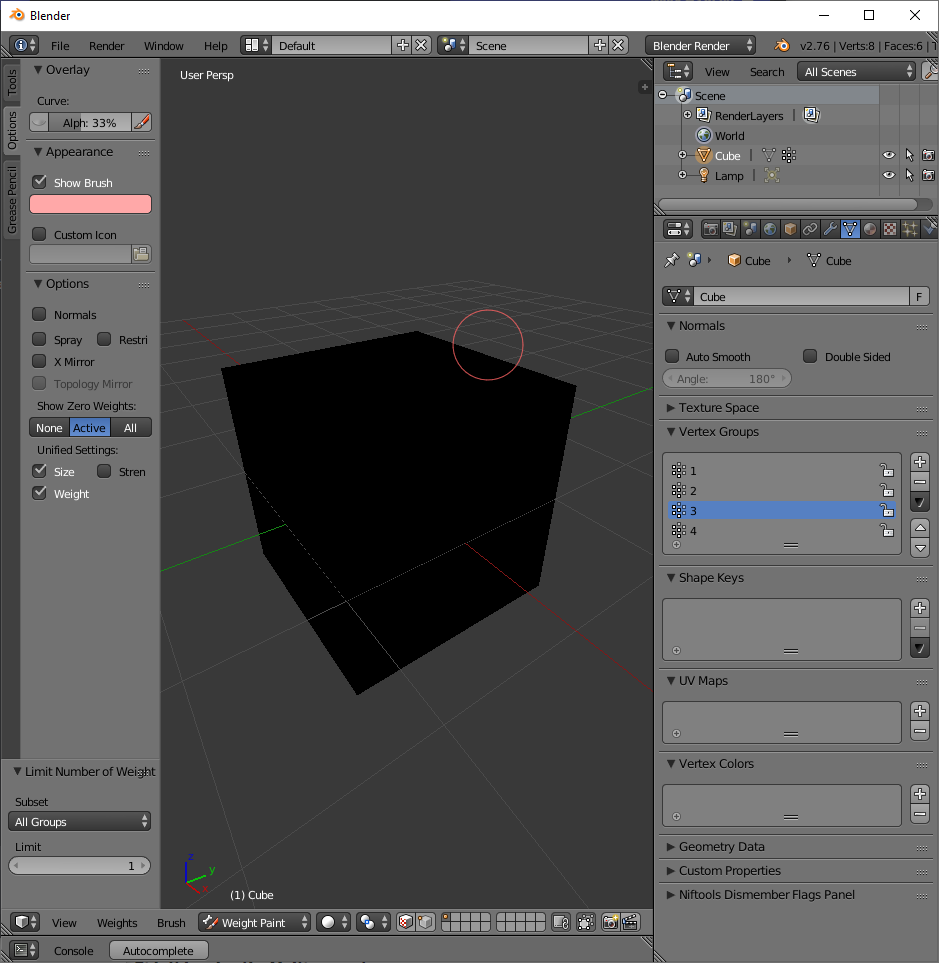939x963 pixels.
Task: Toggle limit selection to visible cube icon
Action: tap(425, 922)
